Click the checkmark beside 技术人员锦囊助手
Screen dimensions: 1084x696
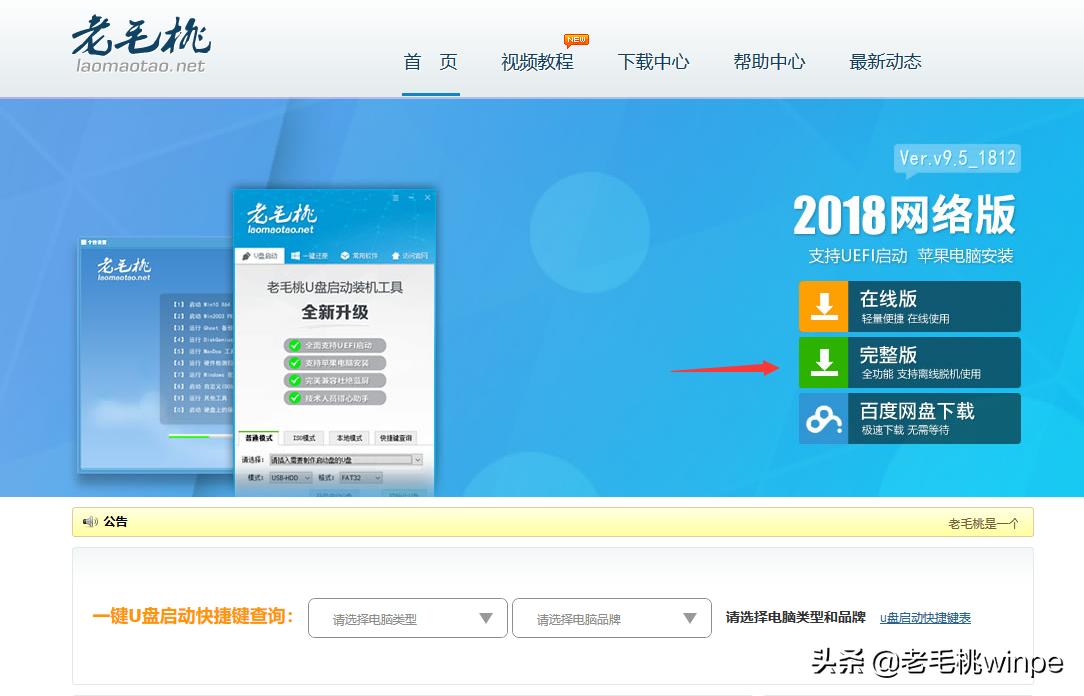point(293,397)
